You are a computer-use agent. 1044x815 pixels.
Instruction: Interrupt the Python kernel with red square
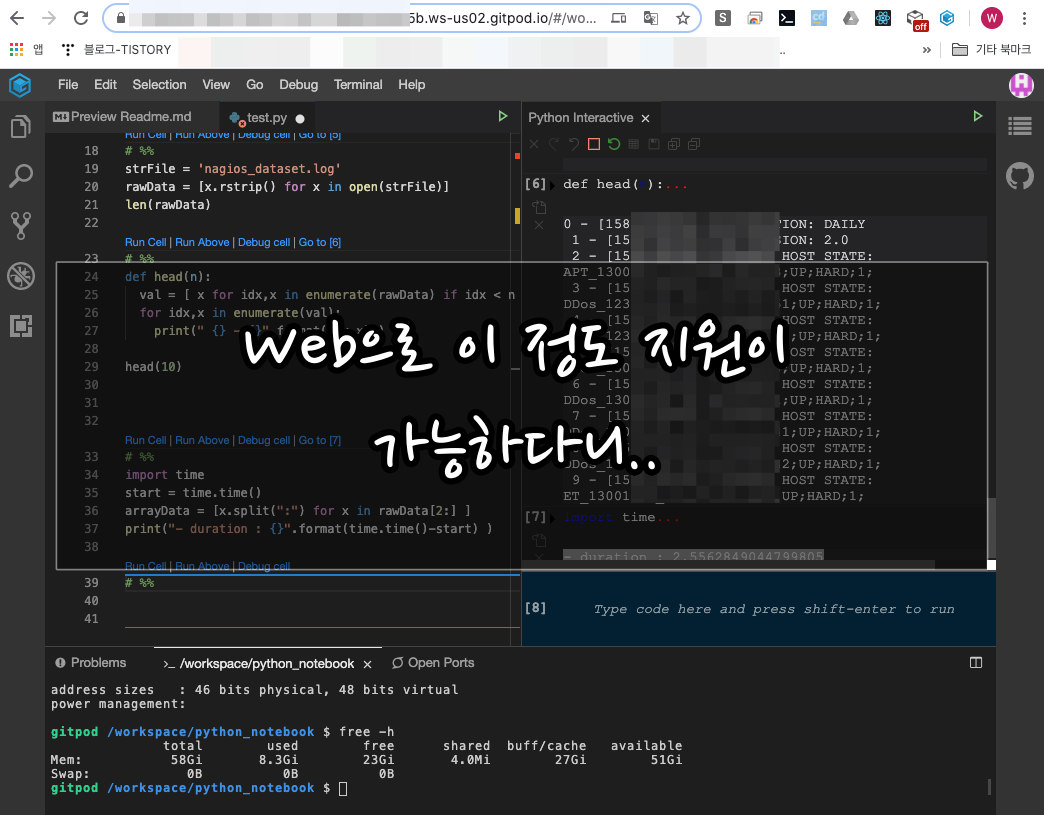tap(594, 144)
